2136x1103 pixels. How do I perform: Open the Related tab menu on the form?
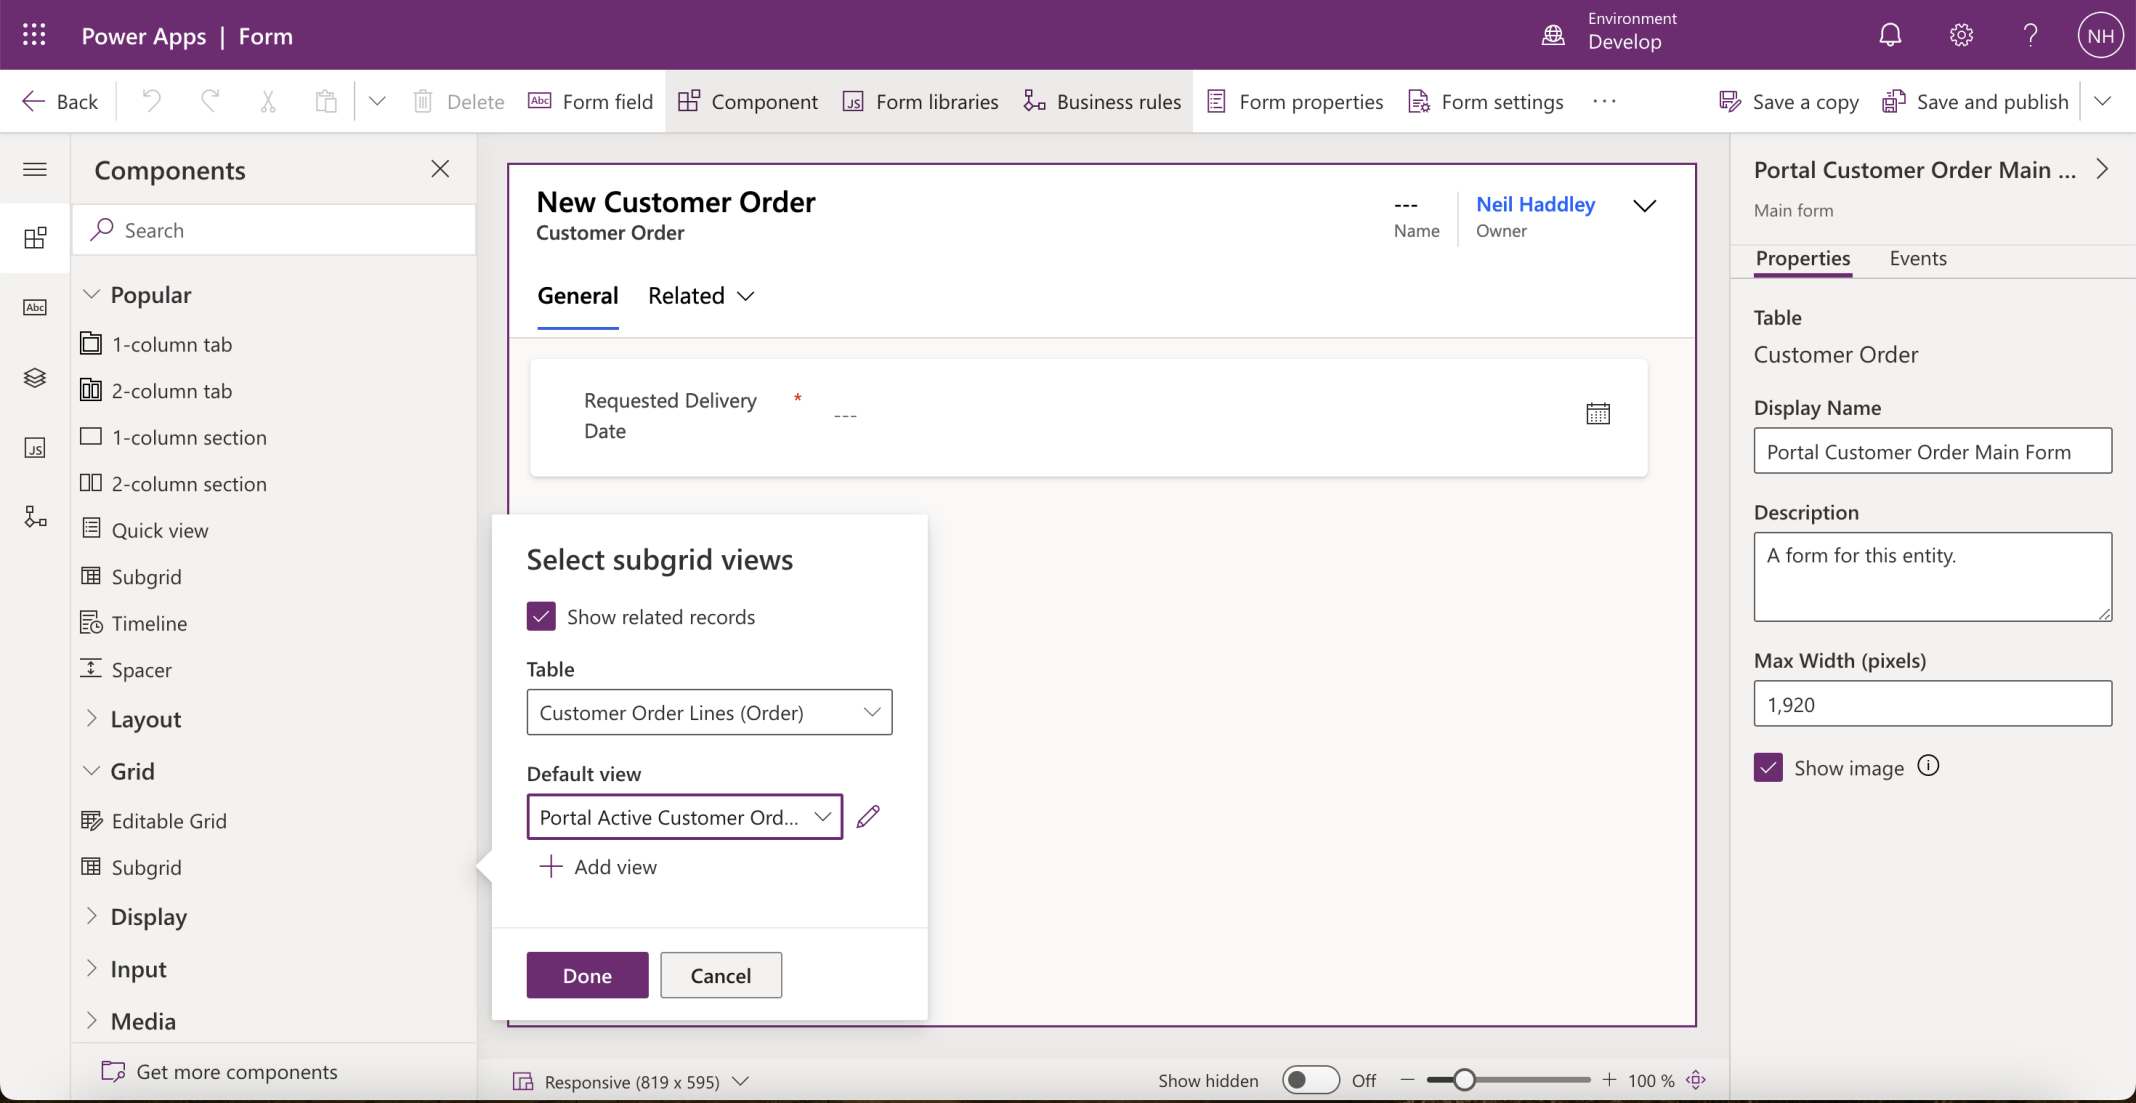[x=700, y=296]
